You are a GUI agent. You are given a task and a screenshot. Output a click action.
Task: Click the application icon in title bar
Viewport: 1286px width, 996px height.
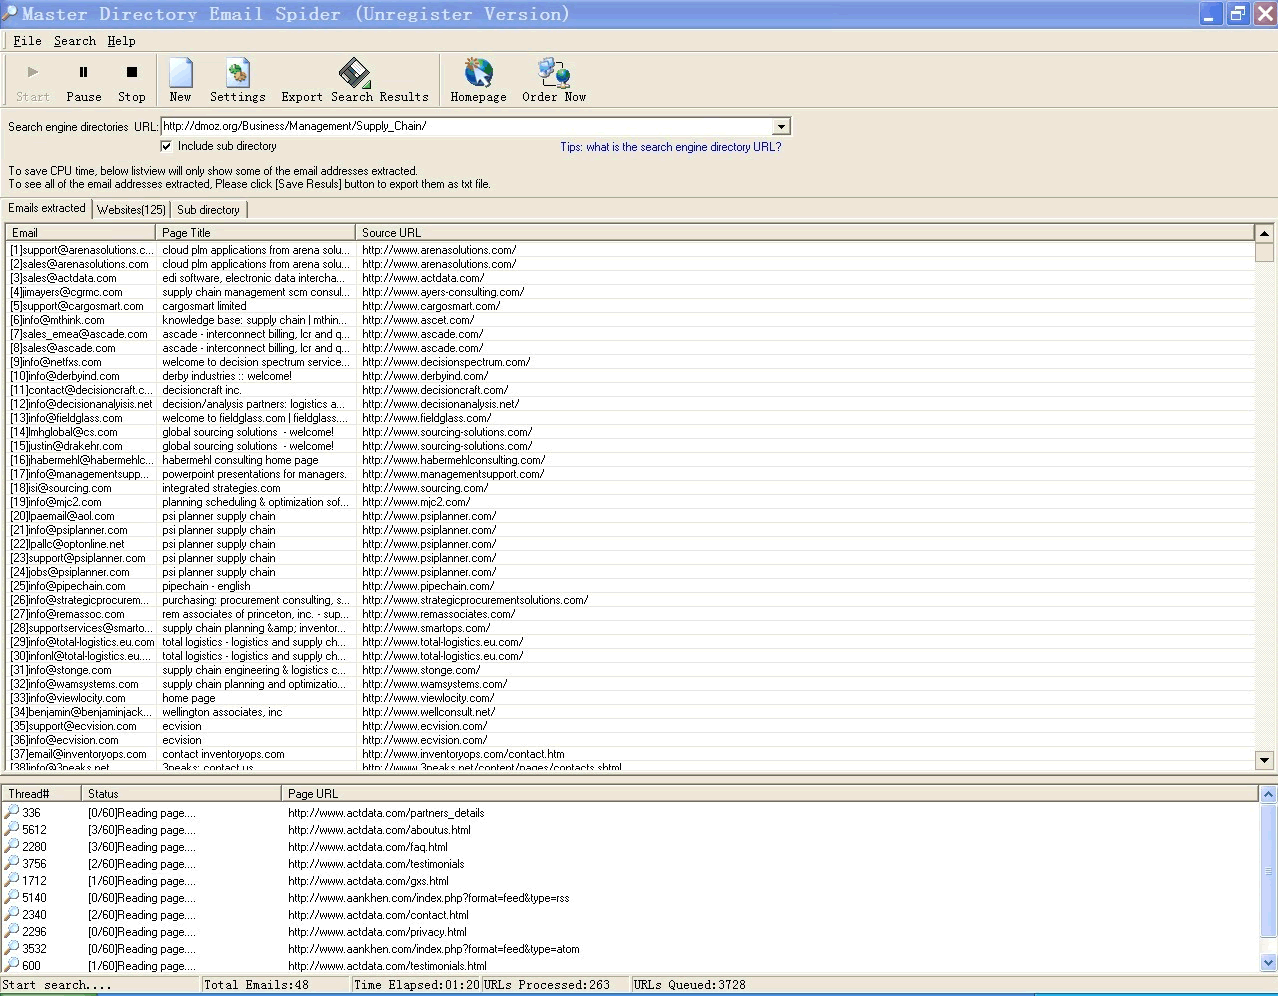(9, 13)
